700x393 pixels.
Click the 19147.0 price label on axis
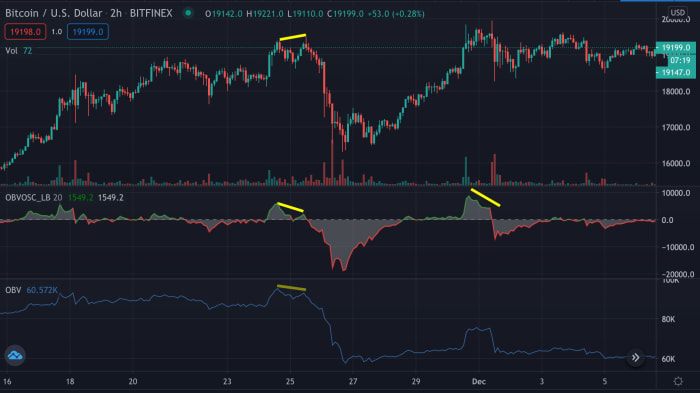coord(675,72)
